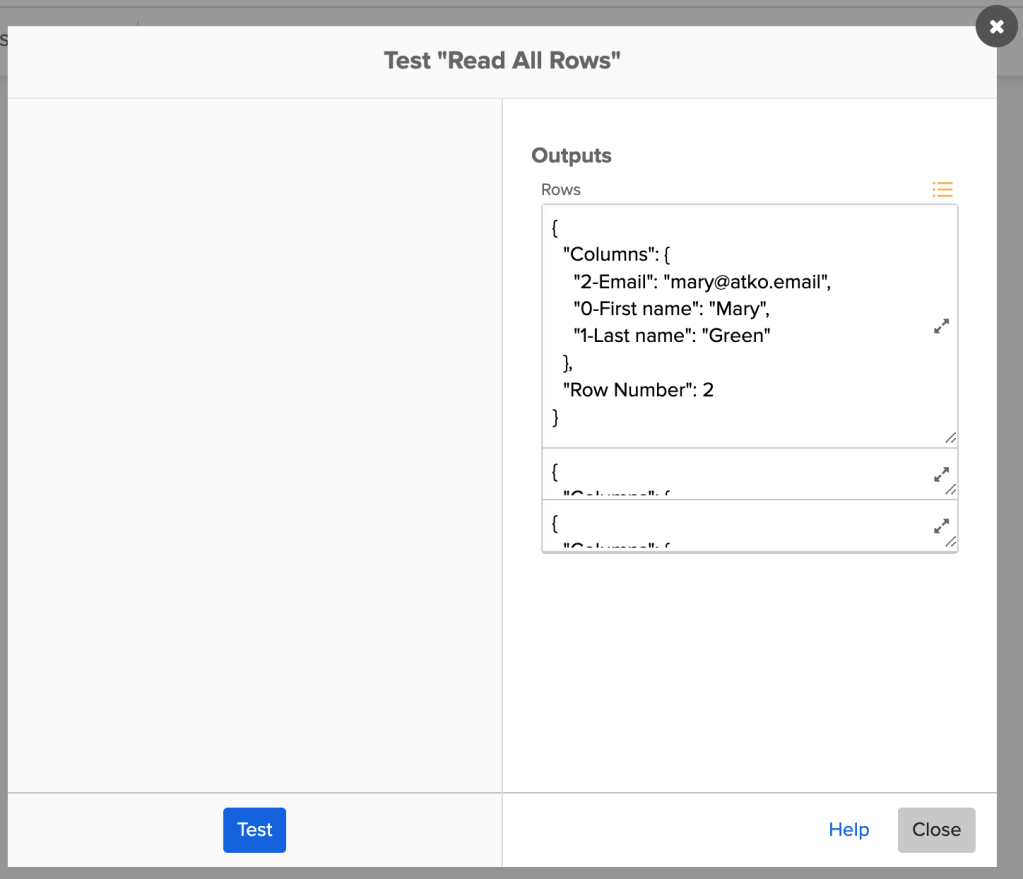Click the second row's resize handle

[950, 489]
